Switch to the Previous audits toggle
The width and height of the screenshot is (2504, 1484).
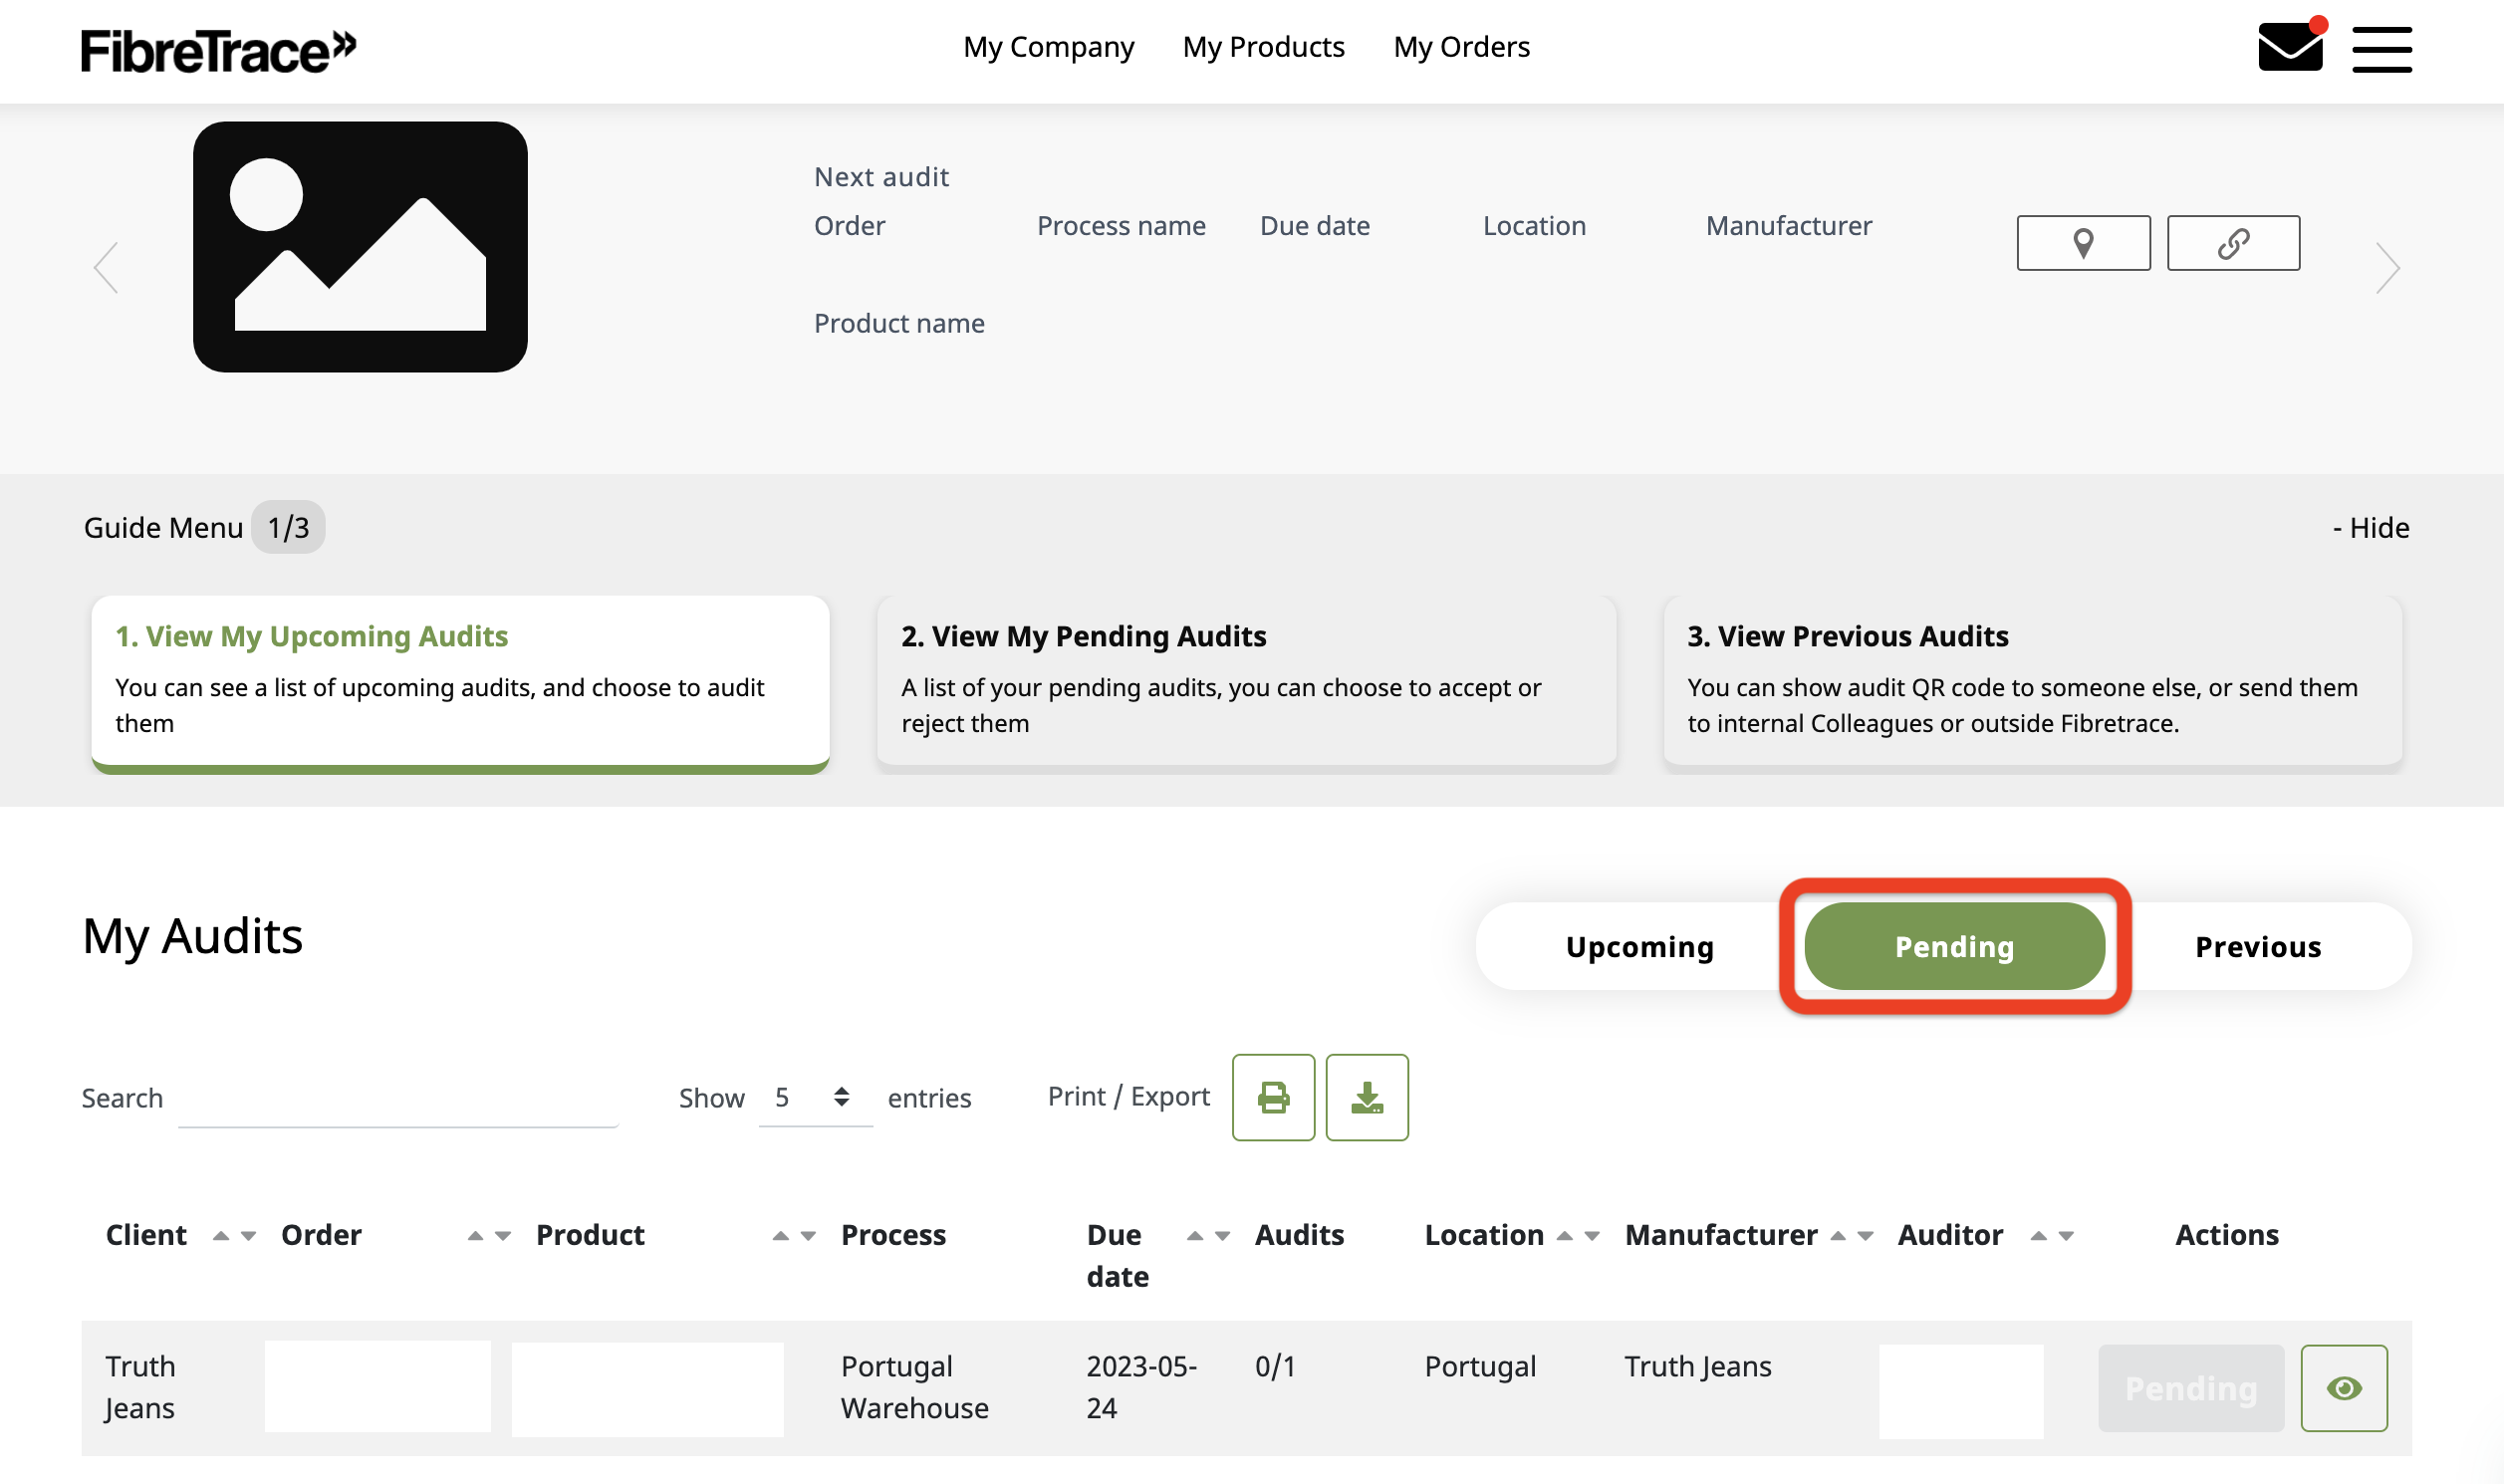click(x=2258, y=946)
